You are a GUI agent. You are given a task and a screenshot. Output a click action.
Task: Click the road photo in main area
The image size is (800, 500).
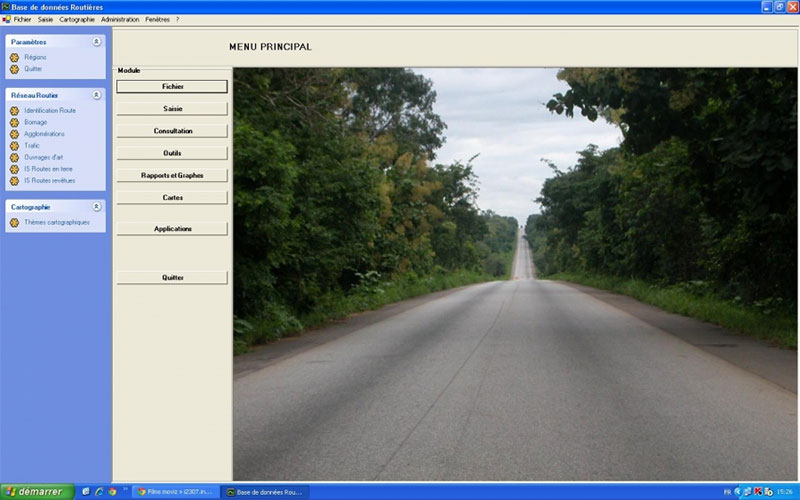pyautogui.click(x=515, y=274)
